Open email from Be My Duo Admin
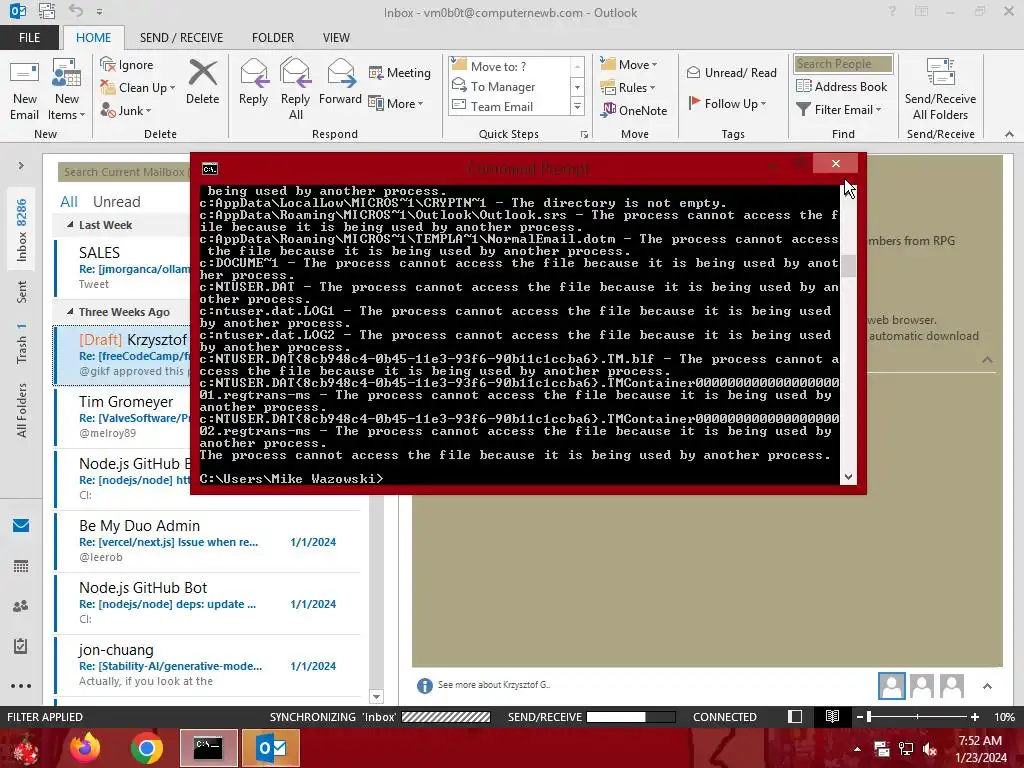 coord(208,541)
